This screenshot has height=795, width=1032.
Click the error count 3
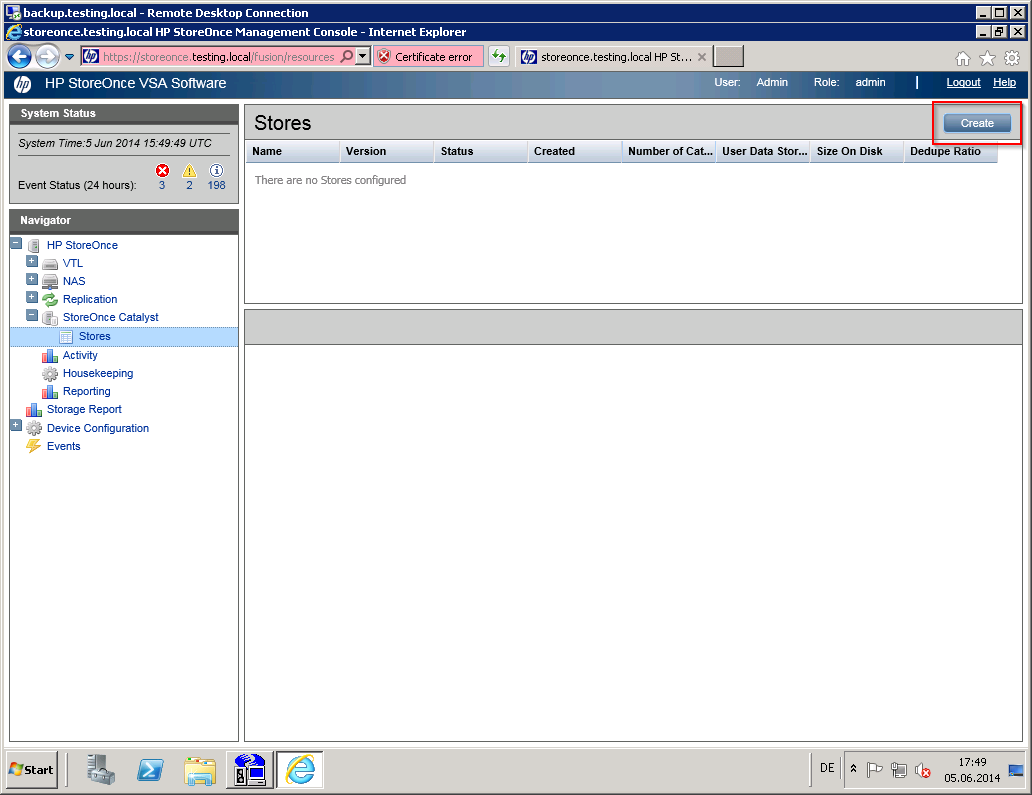[x=162, y=186]
